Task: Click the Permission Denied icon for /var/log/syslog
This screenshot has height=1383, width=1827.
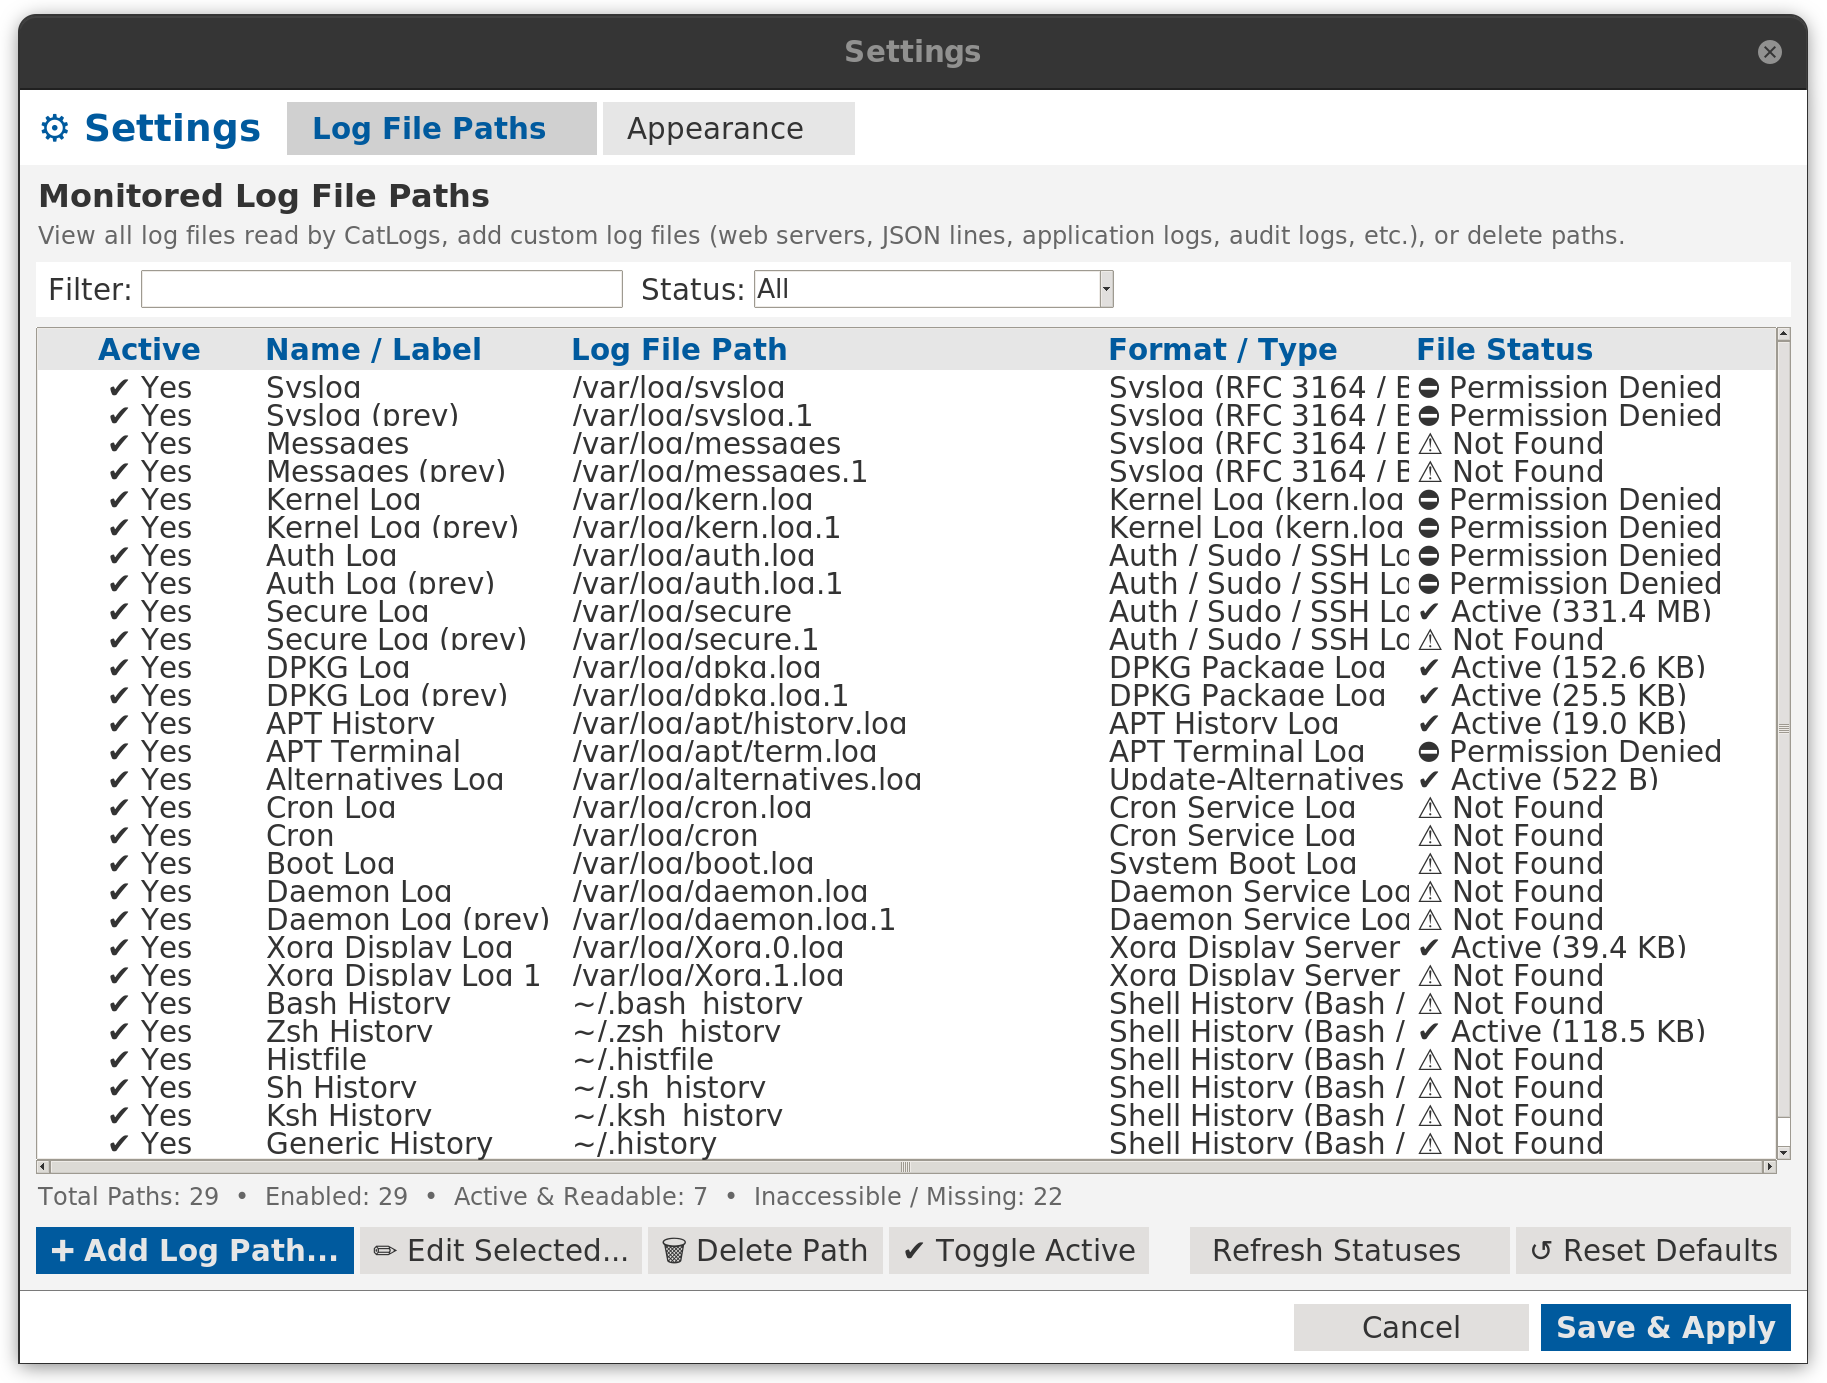Action: pos(1429,388)
